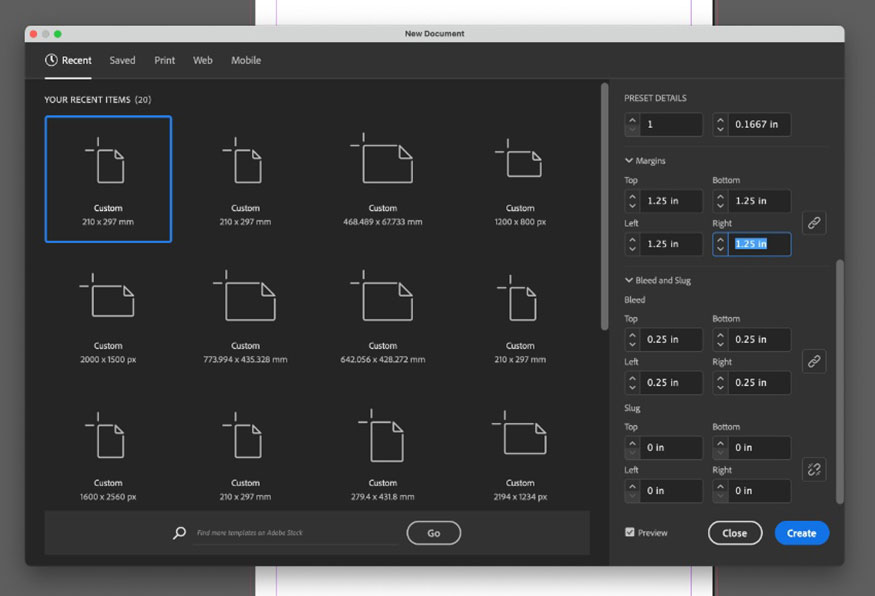Image resolution: width=875 pixels, height=596 pixels.
Task: Choose the Custom 468.489 x 67.733 mm preset
Action: tap(383, 179)
